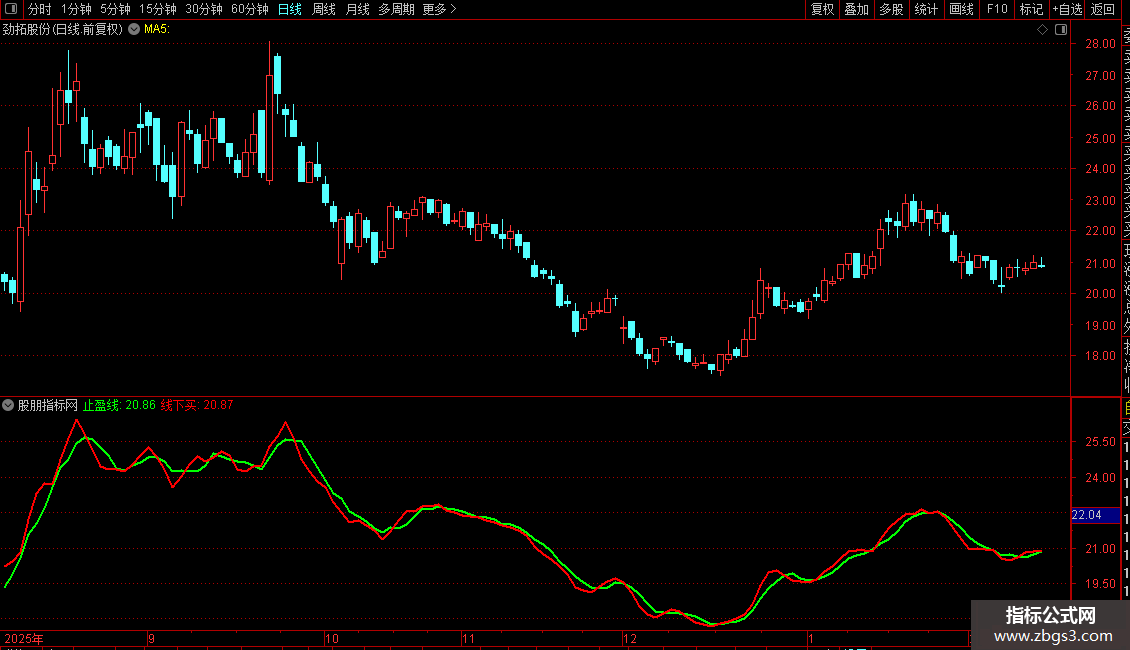1130x650 pixels.
Task: Click the 25.00 price axis label
Action: [1100, 138]
